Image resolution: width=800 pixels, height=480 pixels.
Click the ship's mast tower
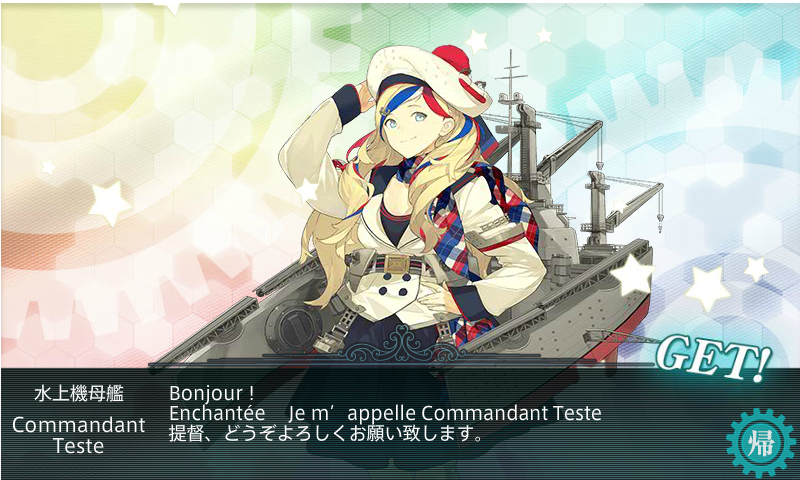[512, 110]
